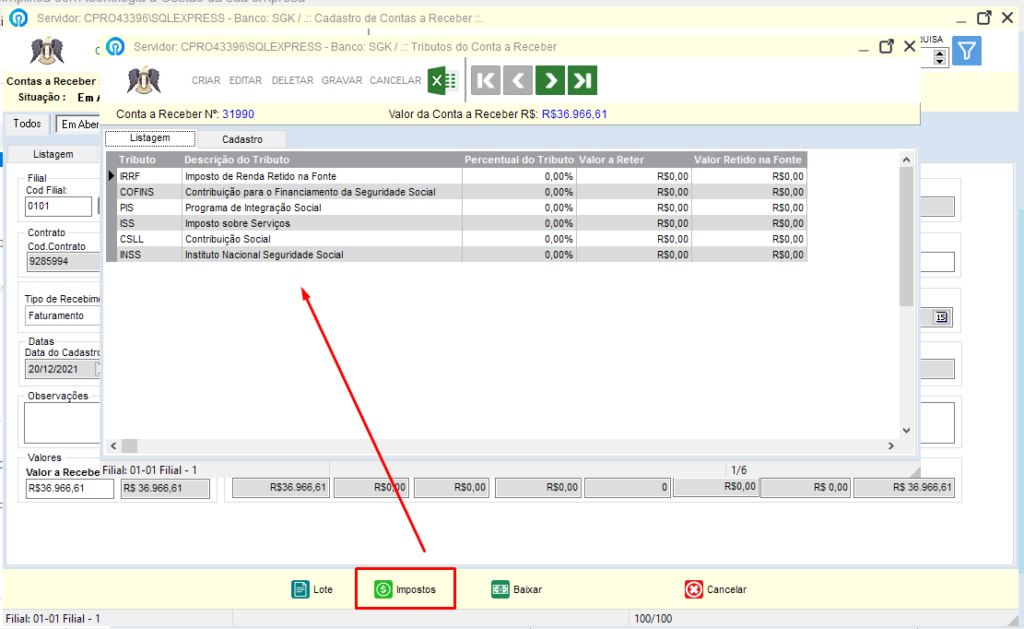Select the PIS tributo cell
This screenshot has width=1024, height=629.
pyautogui.click(x=150, y=208)
